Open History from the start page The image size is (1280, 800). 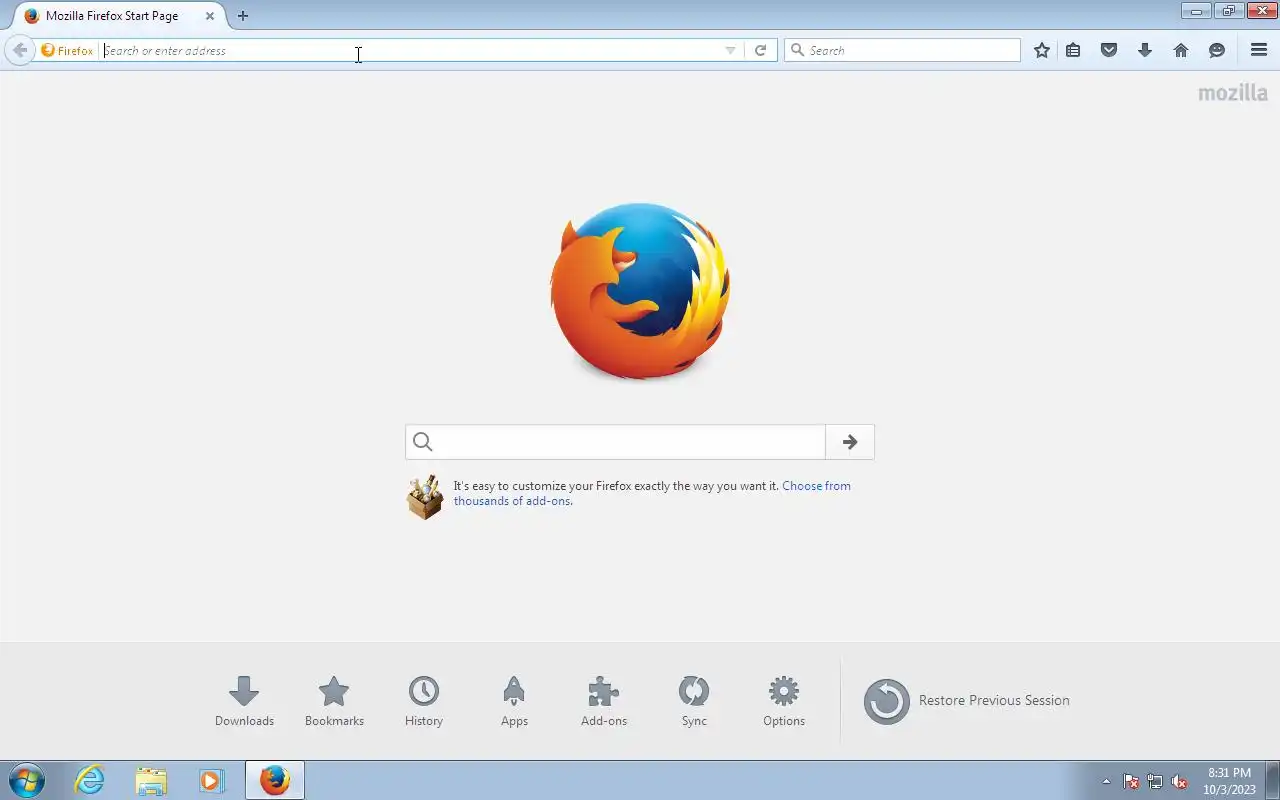424,701
